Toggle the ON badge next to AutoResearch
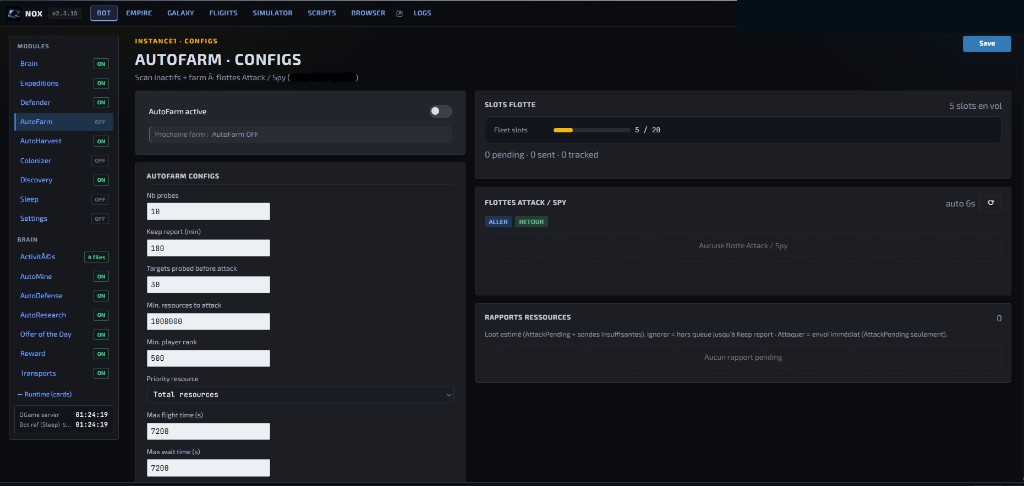The image size is (1024, 486). point(101,316)
